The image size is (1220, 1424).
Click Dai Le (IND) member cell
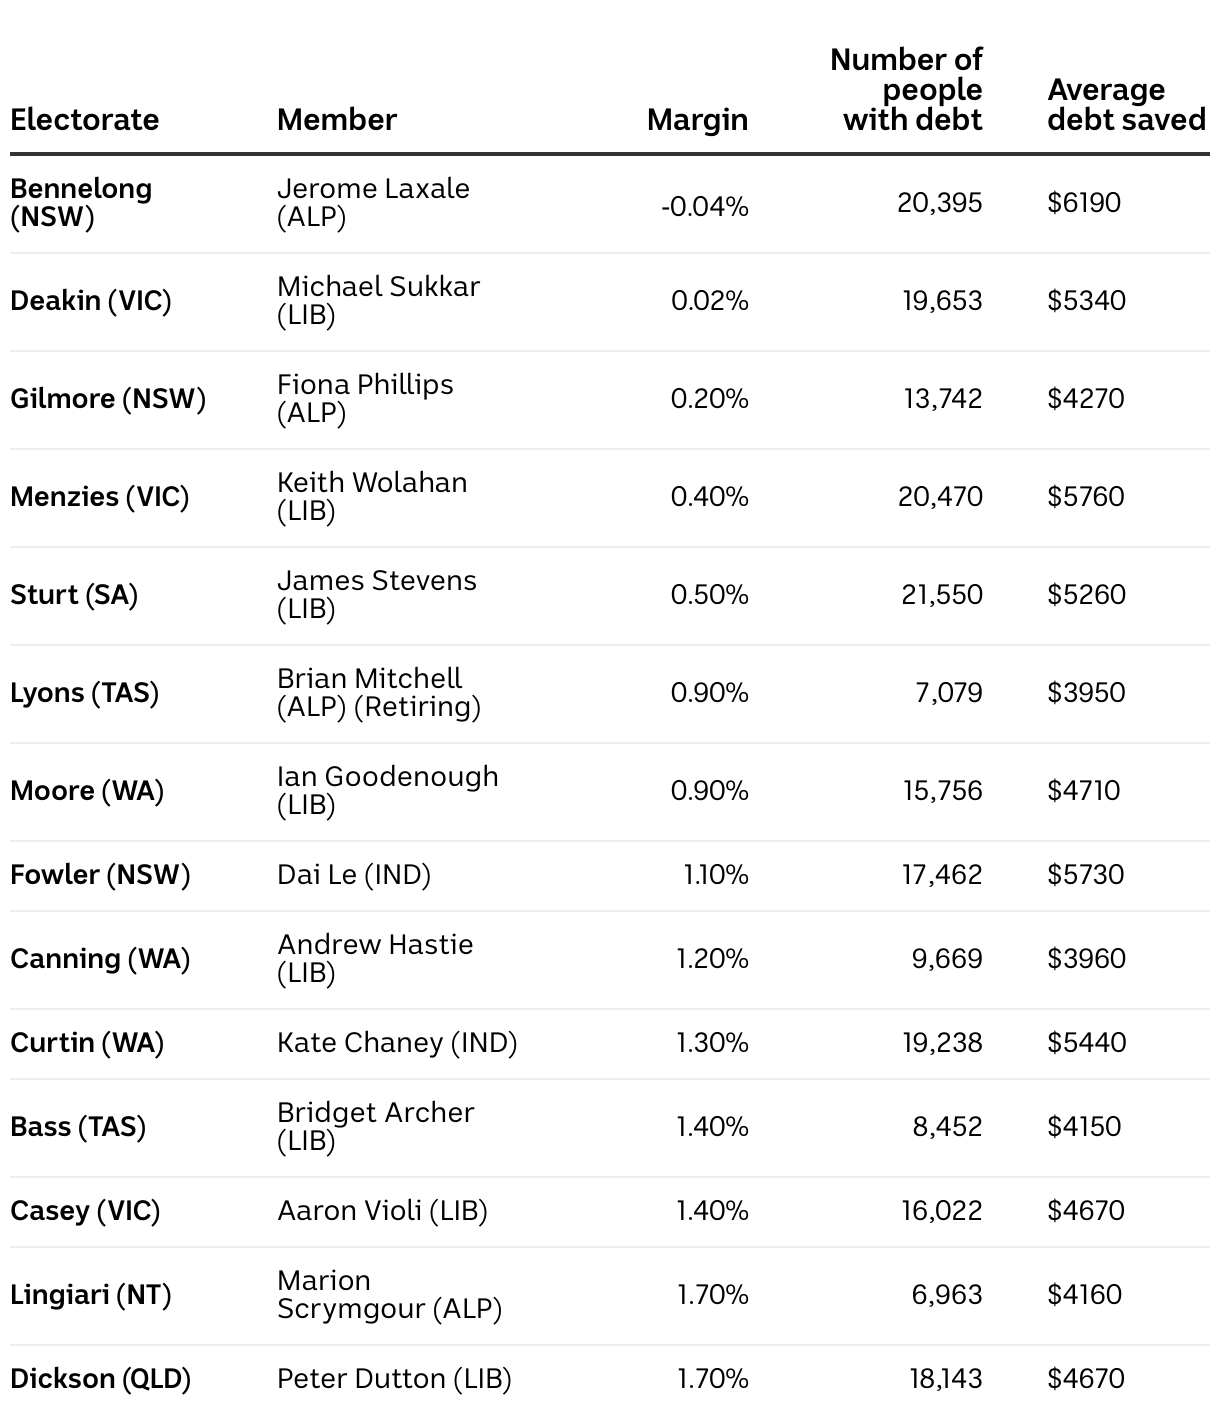tap(354, 875)
